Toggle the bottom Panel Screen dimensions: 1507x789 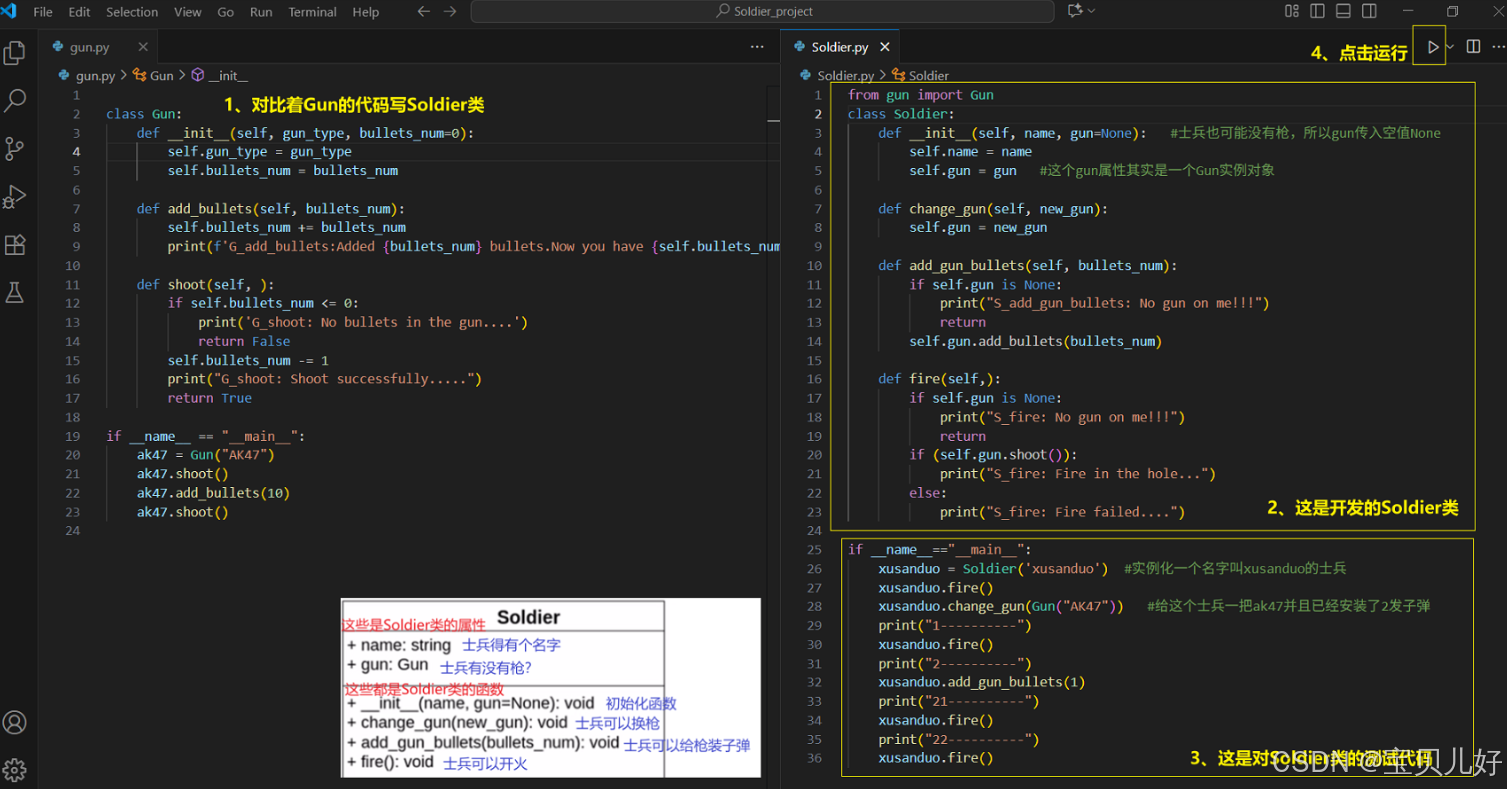point(1344,11)
